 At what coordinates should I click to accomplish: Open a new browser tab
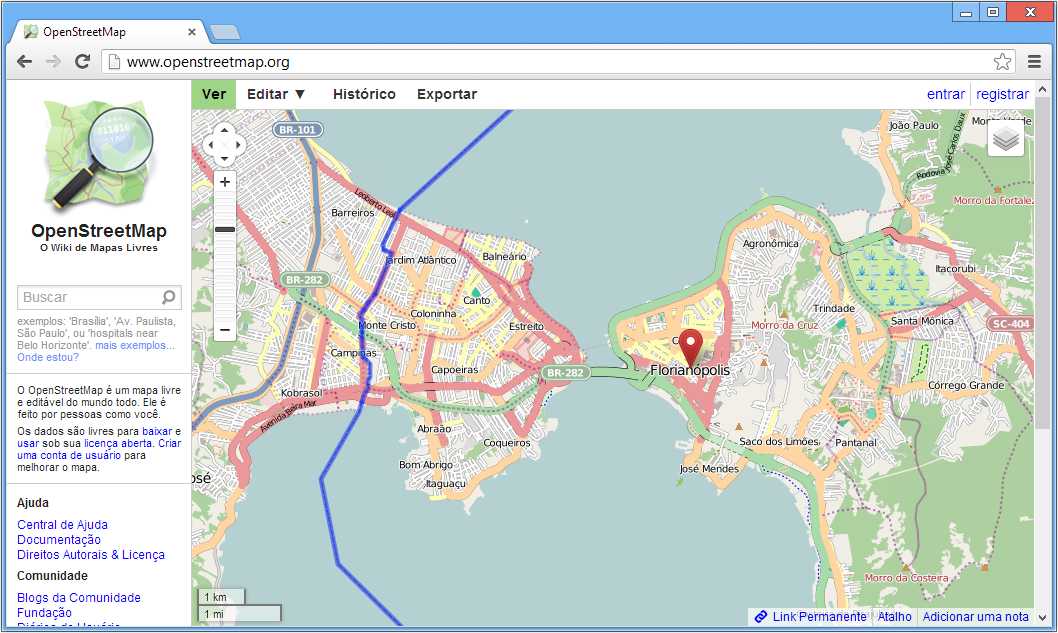click(225, 32)
